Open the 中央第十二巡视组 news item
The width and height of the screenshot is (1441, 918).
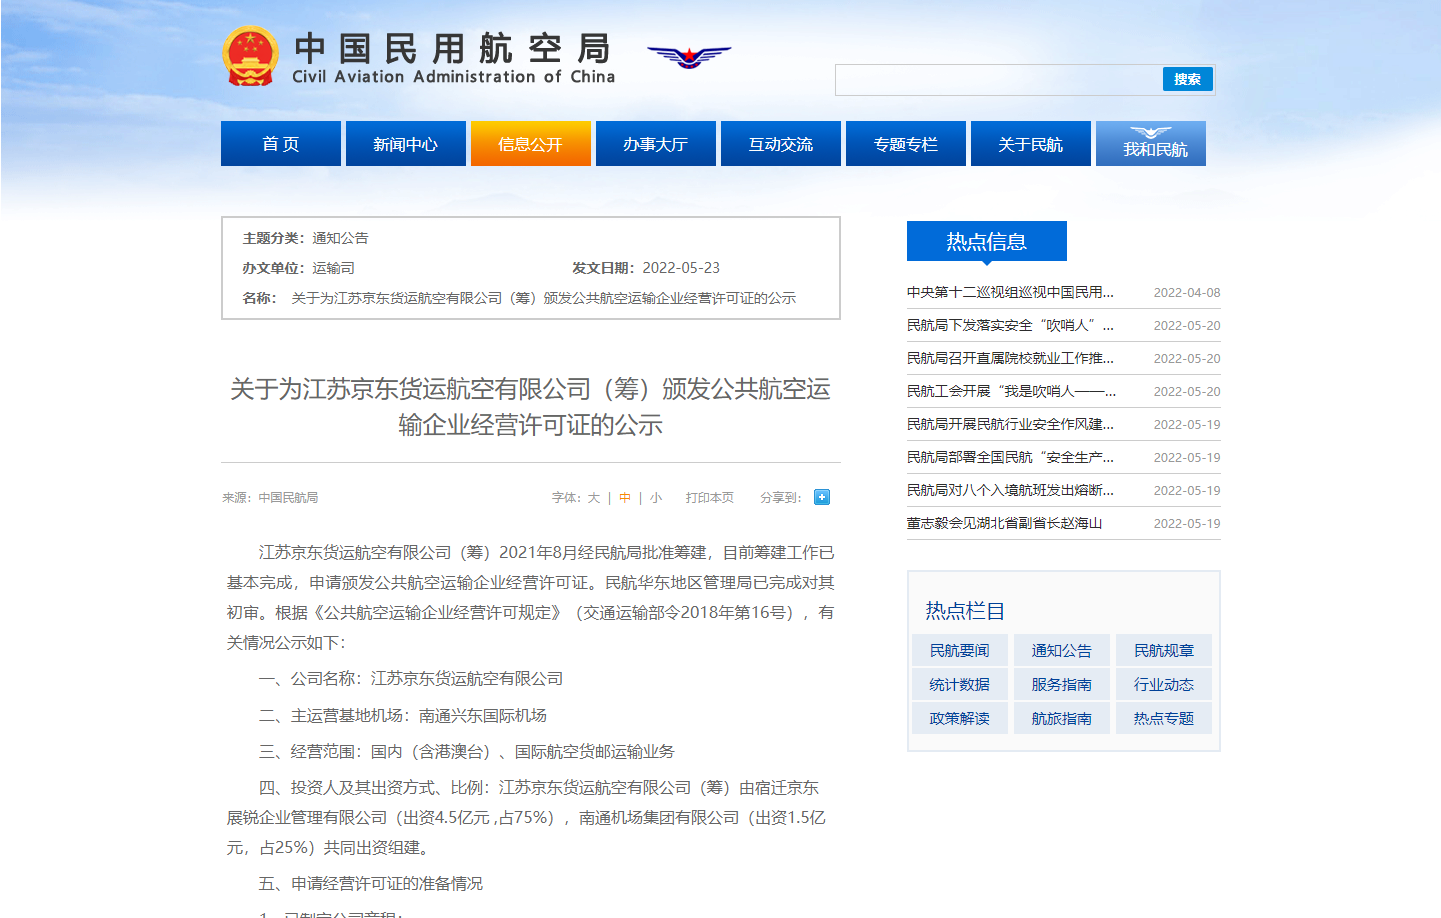click(1010, 292)
